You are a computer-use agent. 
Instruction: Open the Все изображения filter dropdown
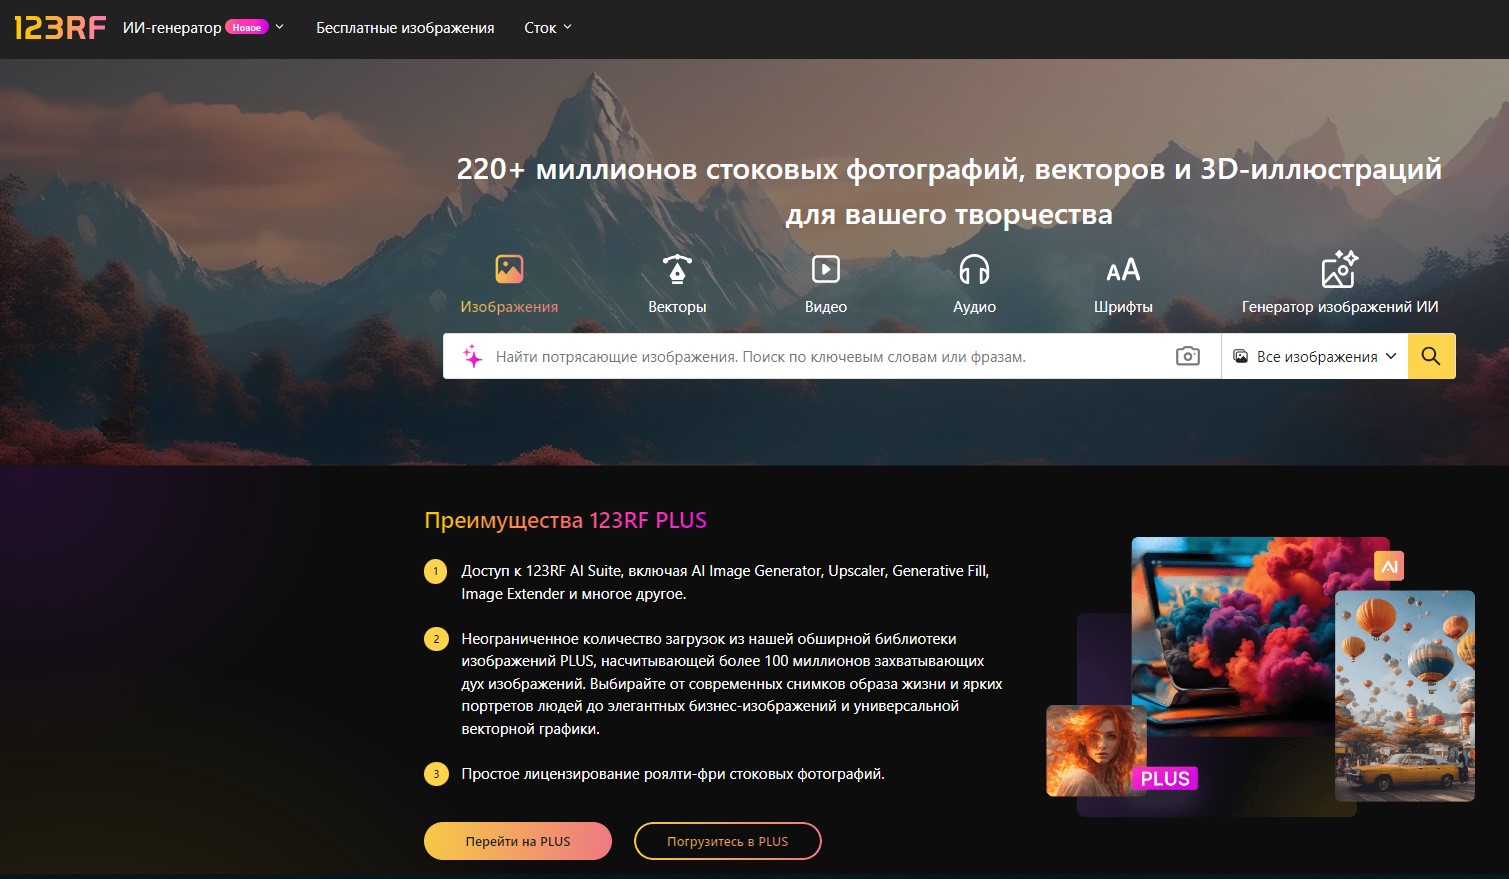[1314, 356]
